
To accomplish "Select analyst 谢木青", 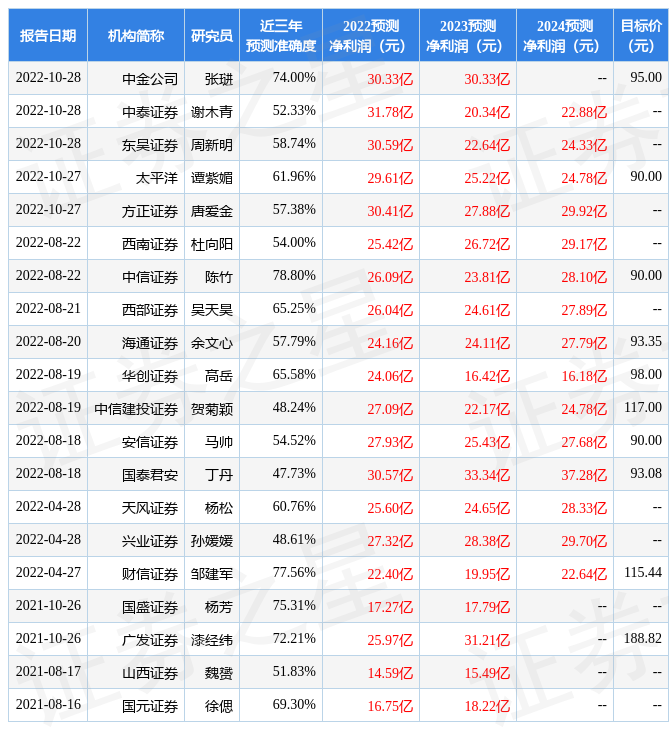I will (x=212, y=112).
